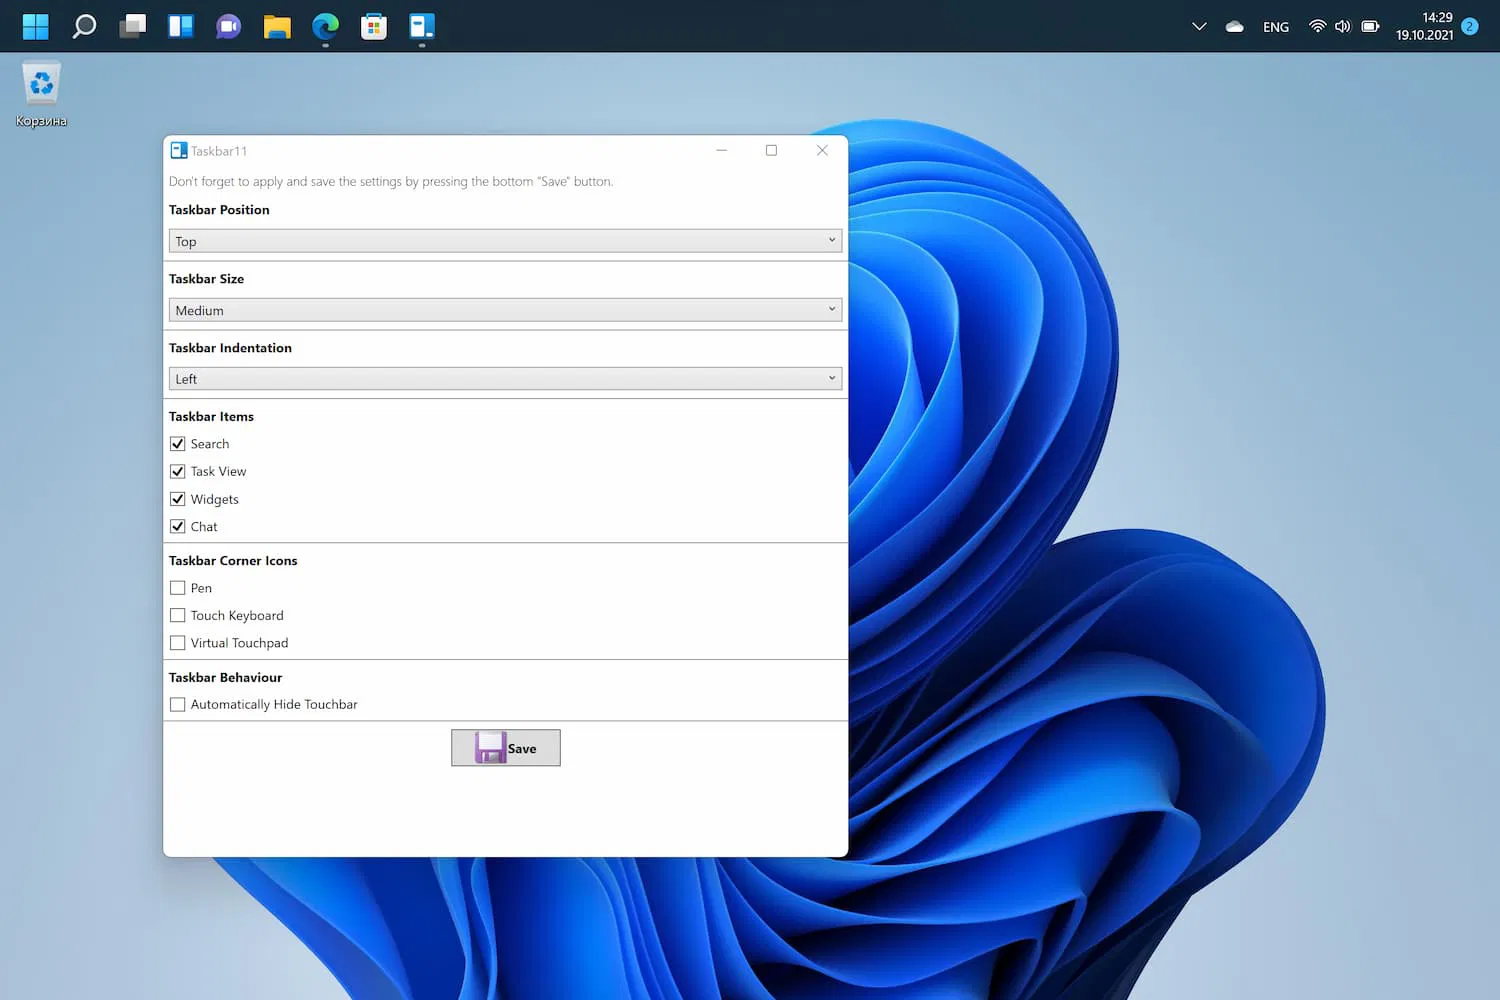Uncheck the Search taskbar item

178,444
